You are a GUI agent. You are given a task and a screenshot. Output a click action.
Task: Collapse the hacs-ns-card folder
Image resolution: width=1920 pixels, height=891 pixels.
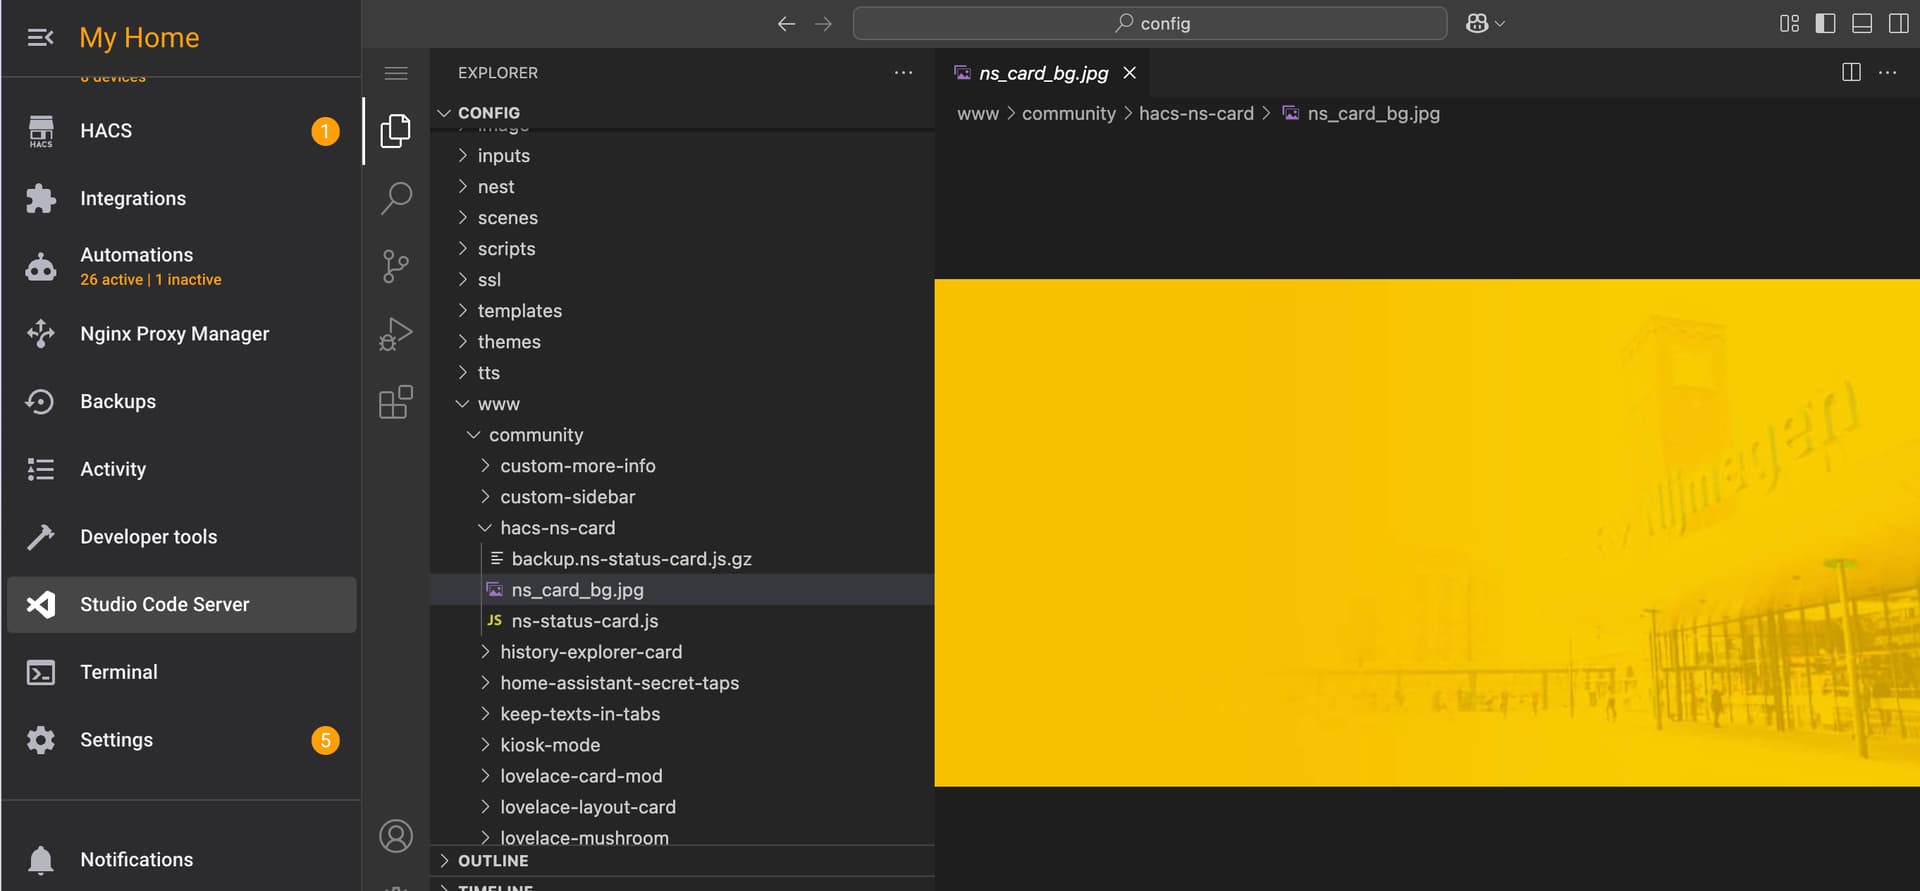pyautogui.click(x=557, y=528)
